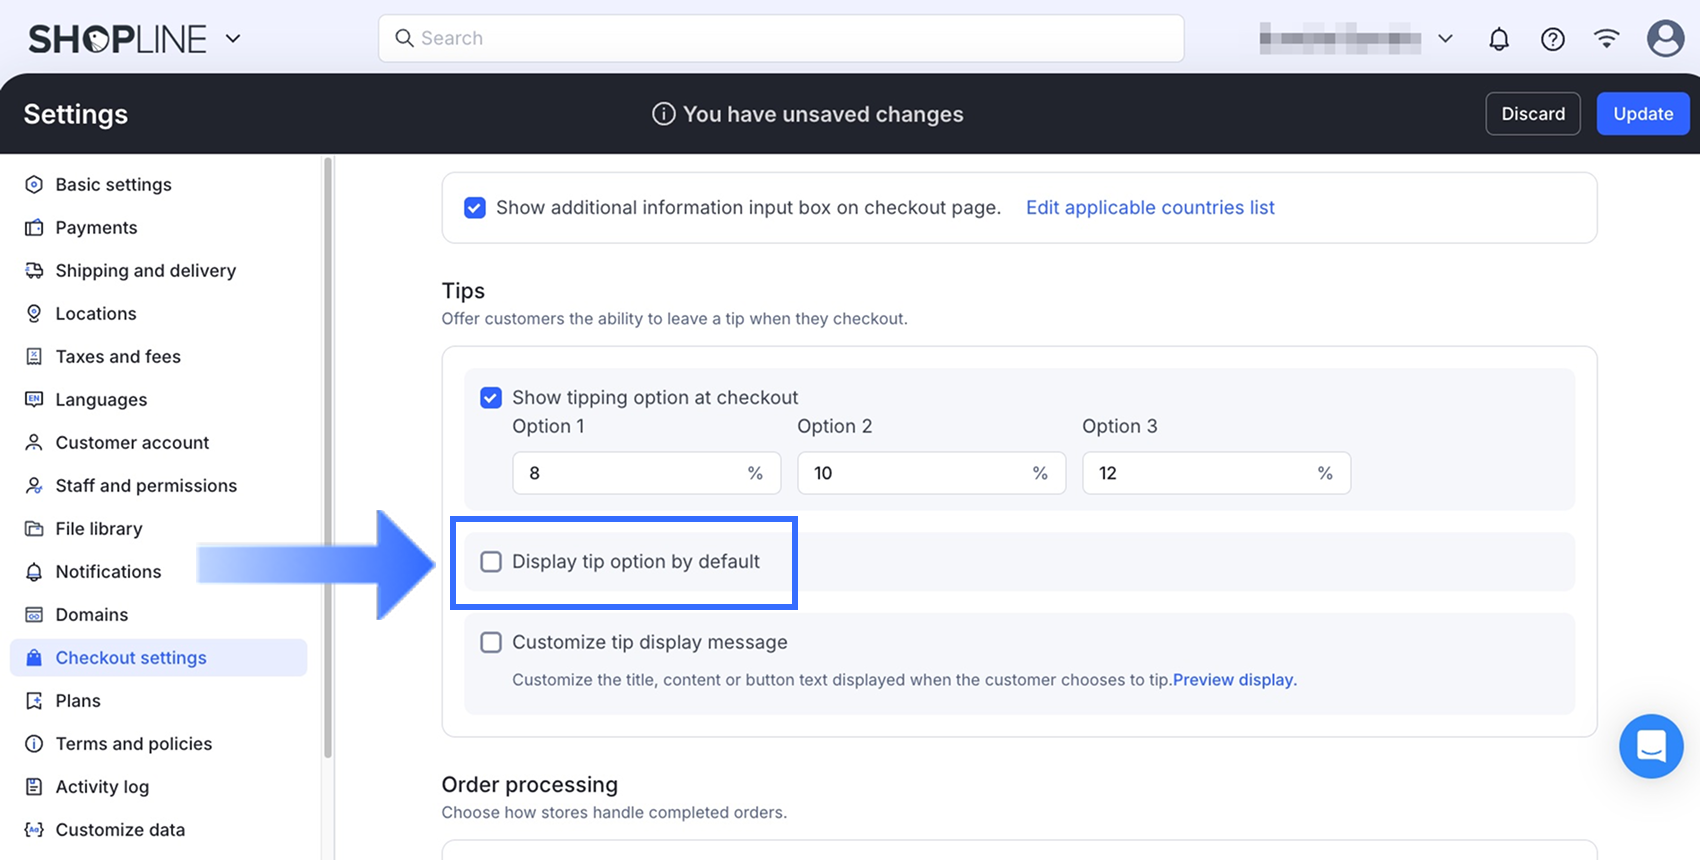Viewport: 1700px width, 860px height.
Task: Uncheck Show additional information input box
Action: (475, 208)
